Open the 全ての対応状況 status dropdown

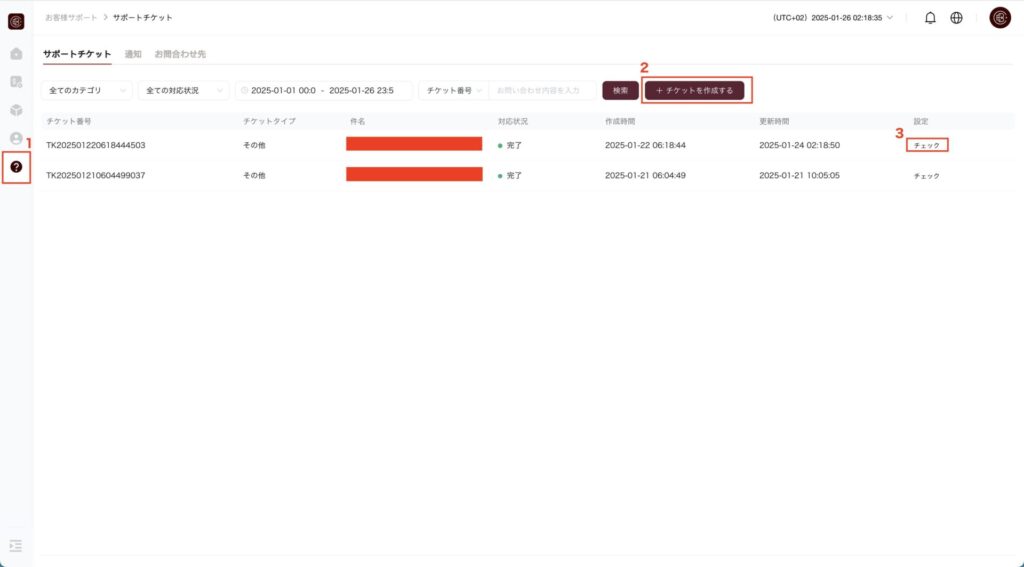[x=184, y=91]
